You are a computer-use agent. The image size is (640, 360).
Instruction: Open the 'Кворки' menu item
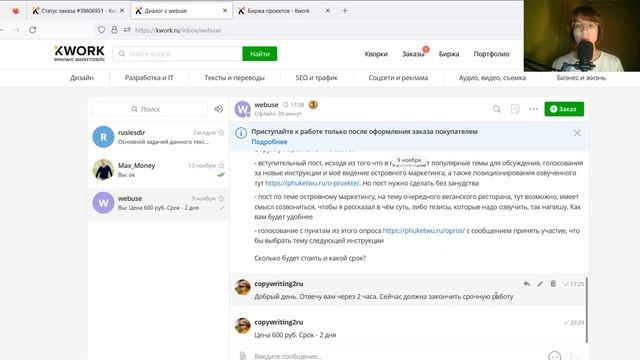coord(376,54)
